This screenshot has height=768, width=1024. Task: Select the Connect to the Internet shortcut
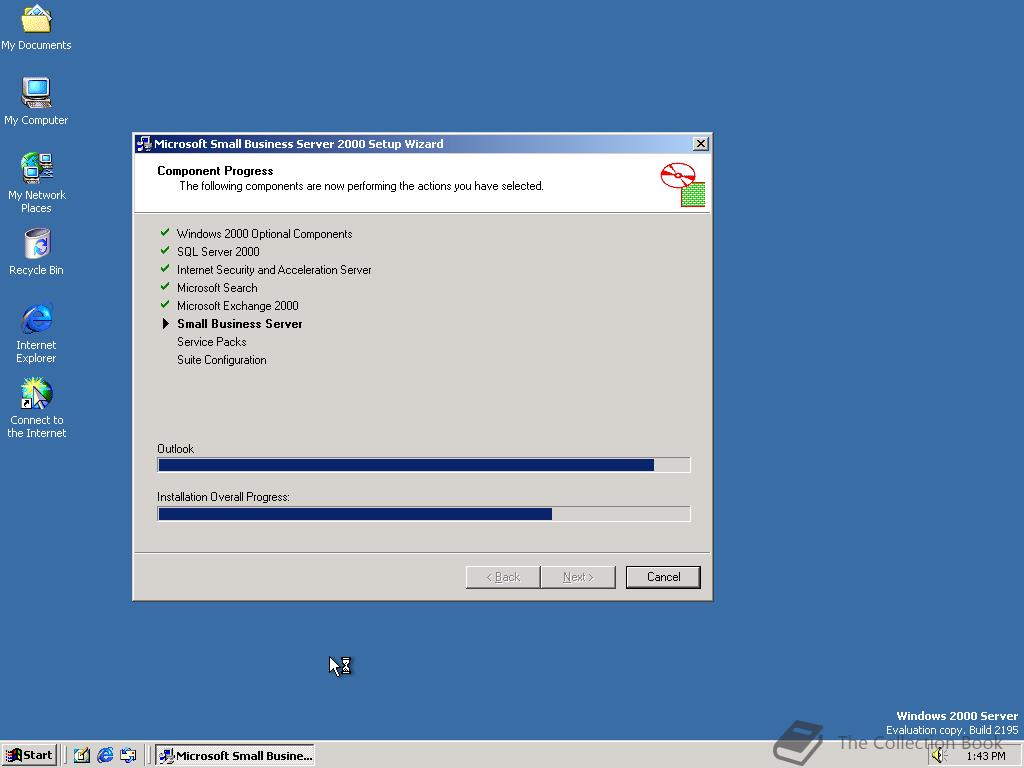click(36, 408)
